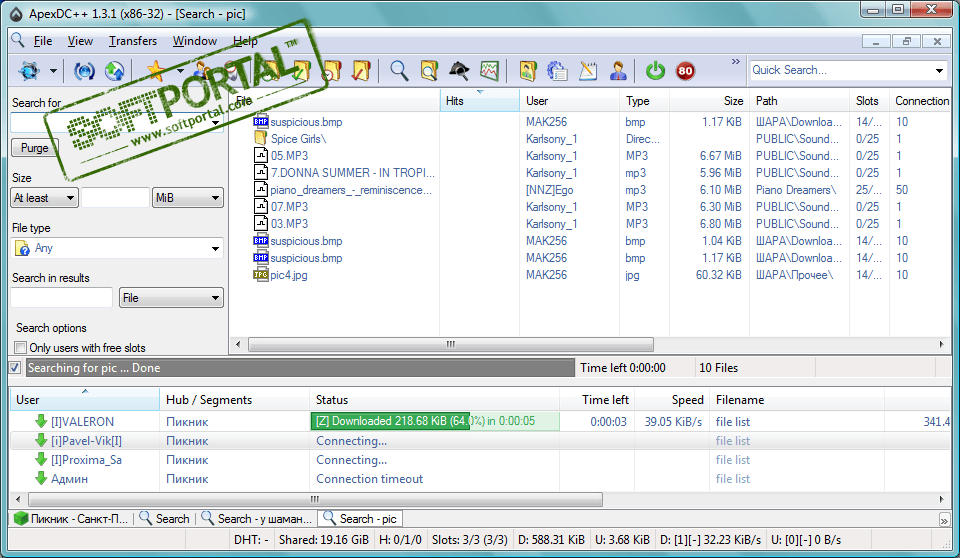Click Shared: 19.16 GiB in status bar
The height and width of the screenshot is (558, 960).
pyautogui.click(x=324, y=540)
